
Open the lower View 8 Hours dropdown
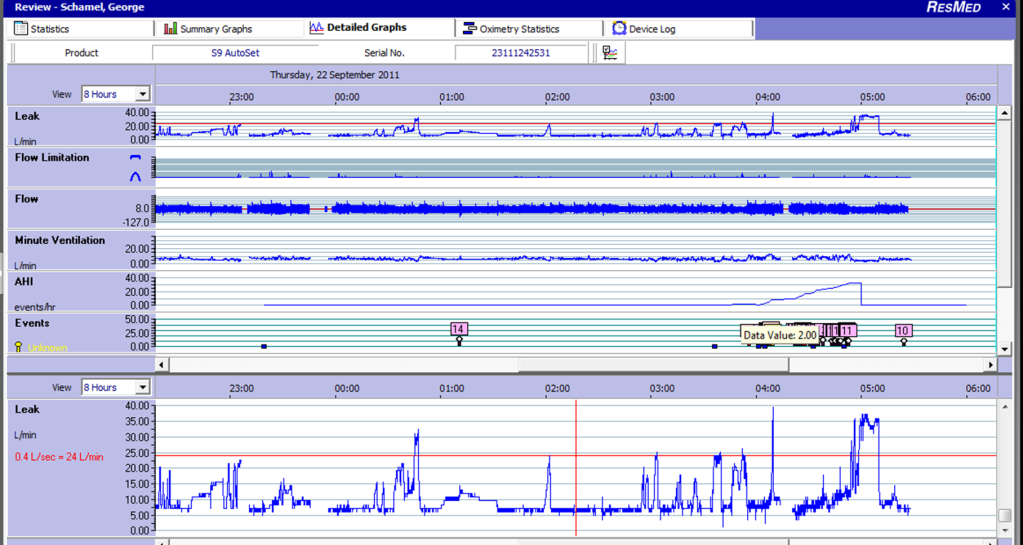[x=115, y=387]
